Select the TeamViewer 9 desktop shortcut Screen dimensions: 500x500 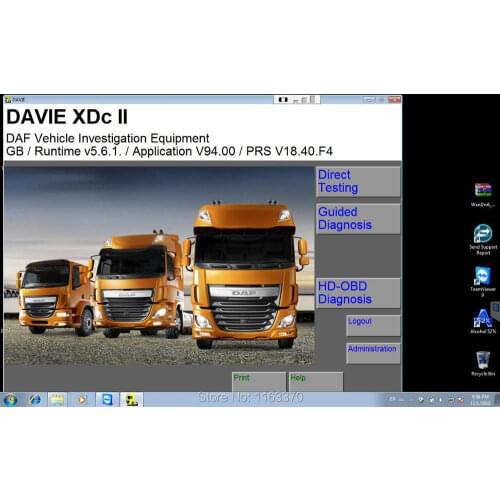point(483,281)
